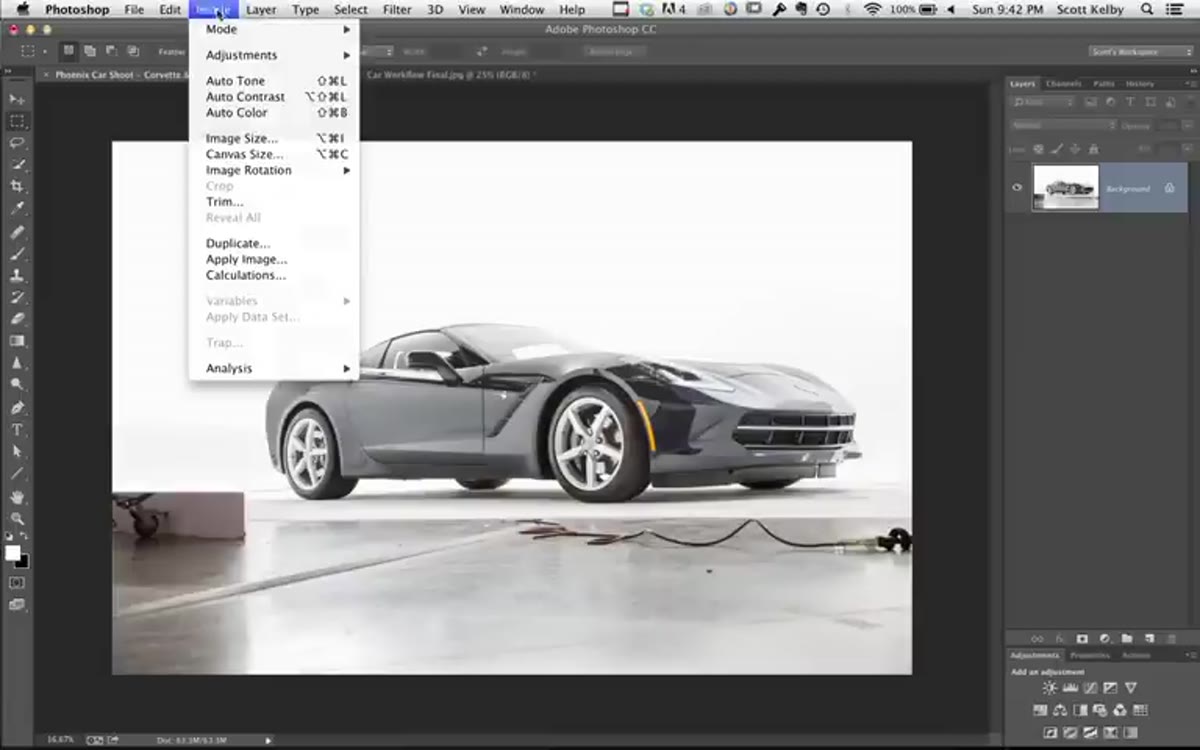Image resolution: width=1200 pixels, height=750 pixels.
Task: Select the Lasso tool
Action: click(x=17, y=143)
